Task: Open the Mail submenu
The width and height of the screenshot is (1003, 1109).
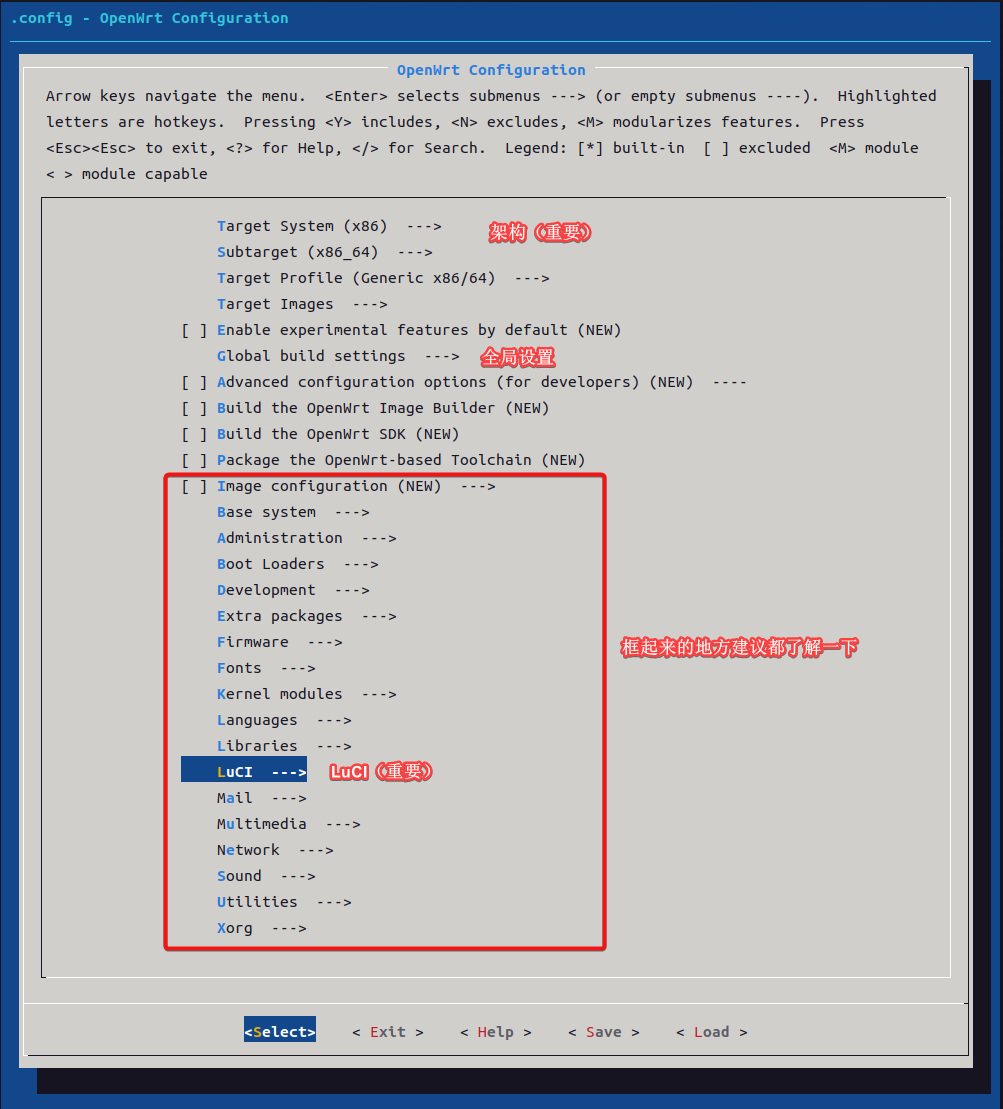Action: pos(262,799)
